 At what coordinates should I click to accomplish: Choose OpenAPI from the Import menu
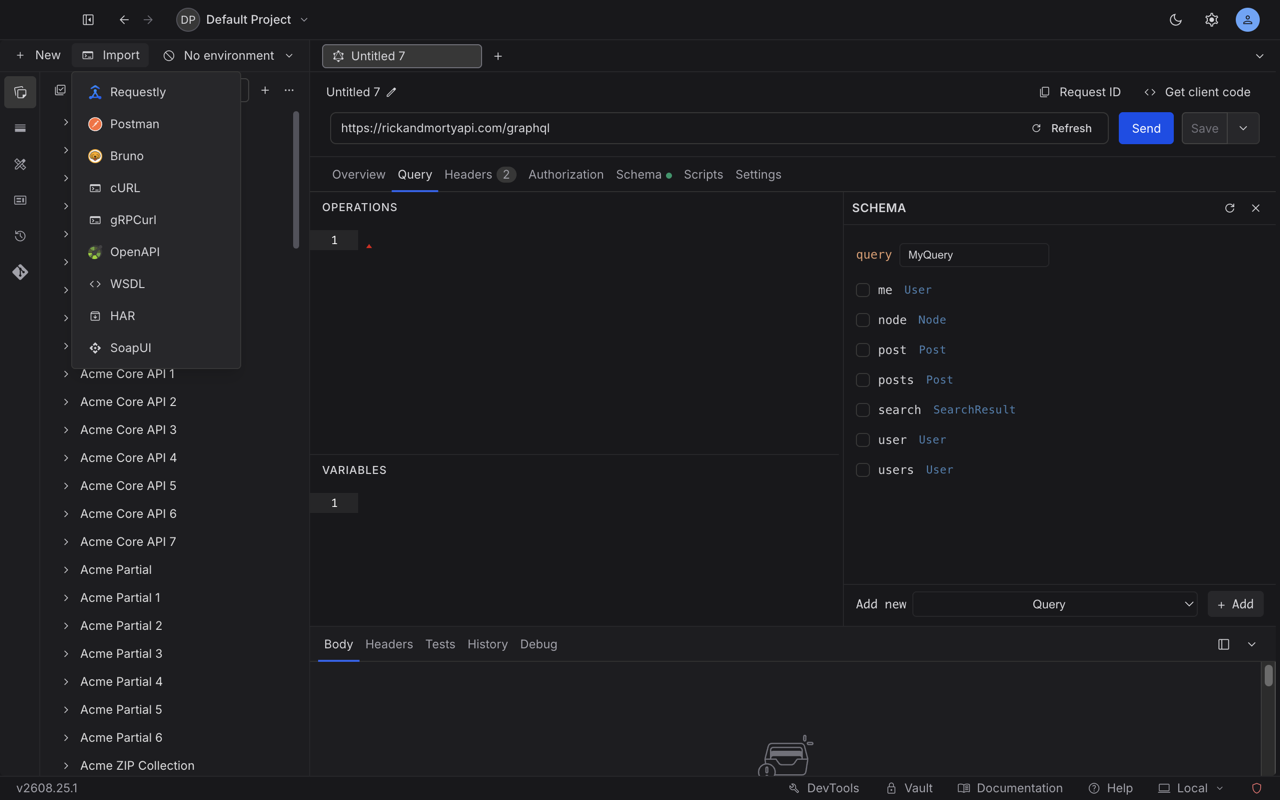(x=156, y=252)
